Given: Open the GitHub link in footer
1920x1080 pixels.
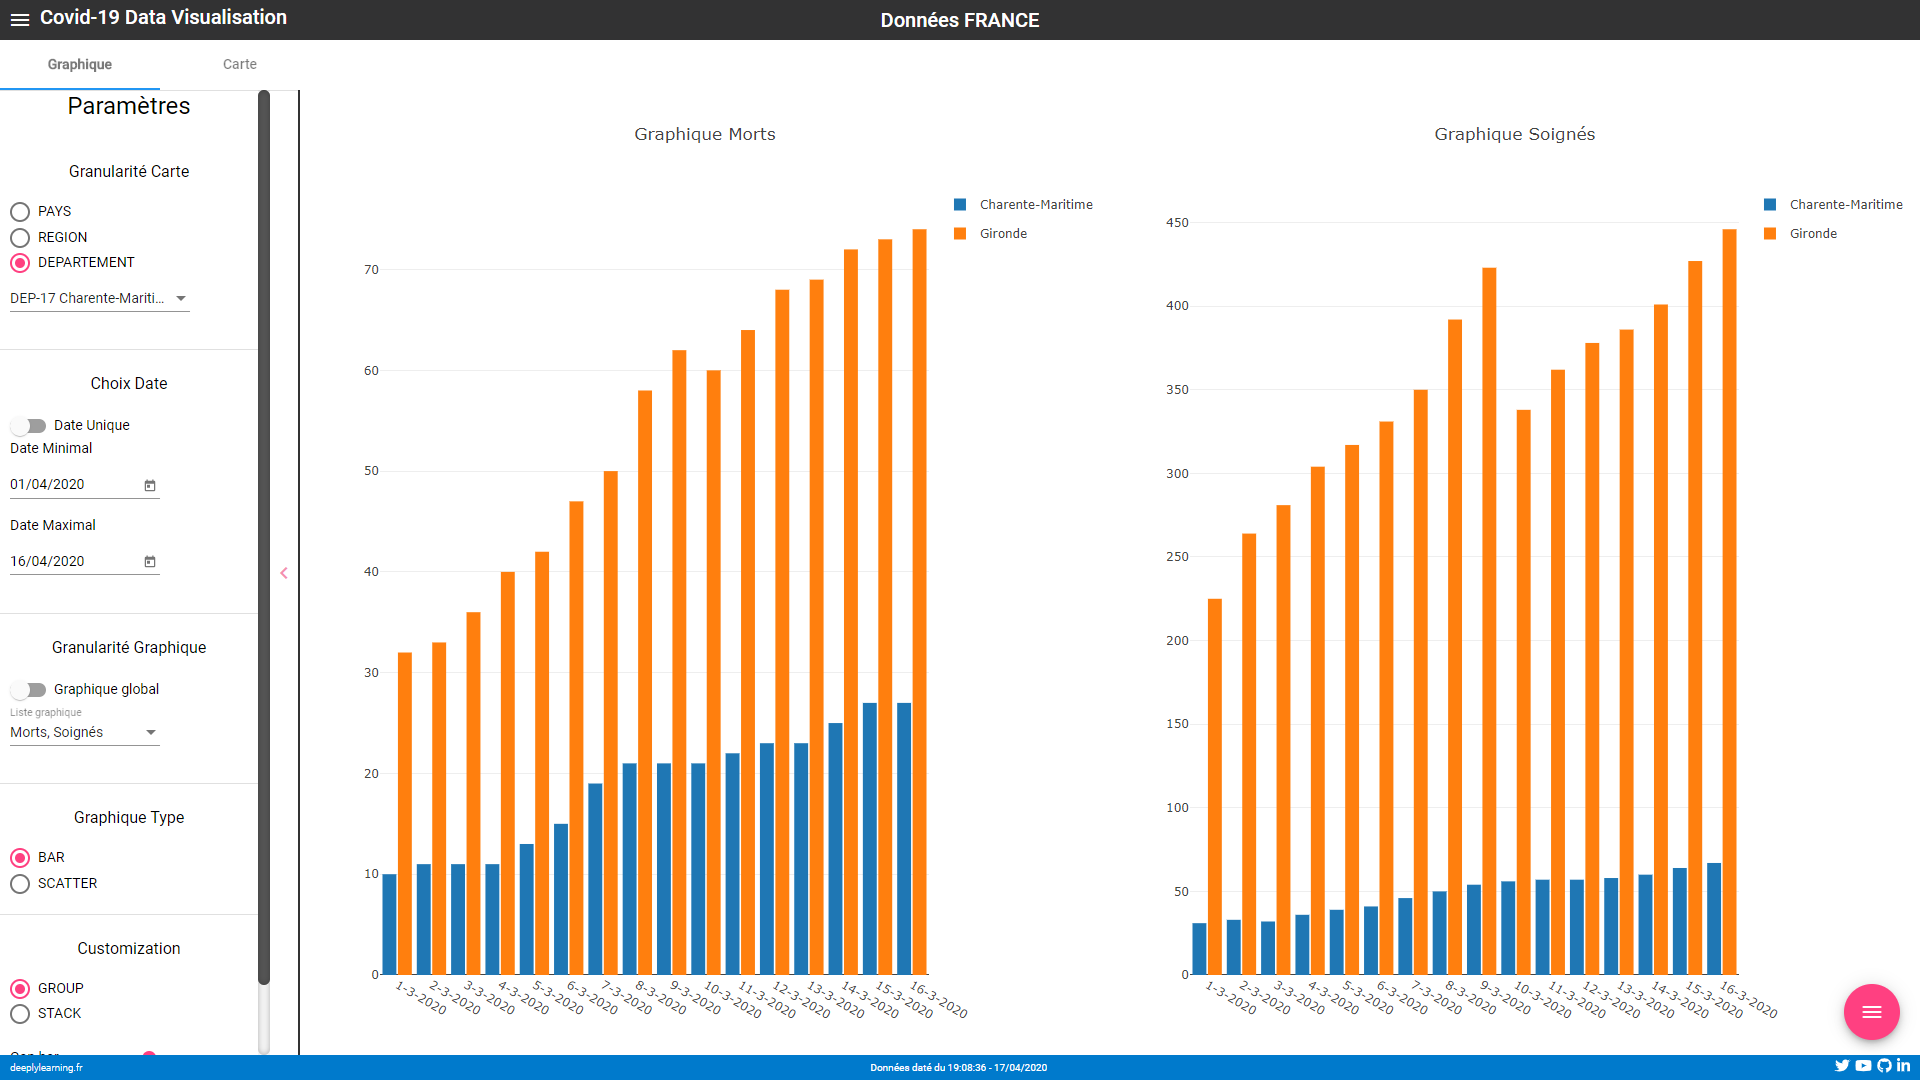Looking at the screenshot, I should click(1884, 1066).
